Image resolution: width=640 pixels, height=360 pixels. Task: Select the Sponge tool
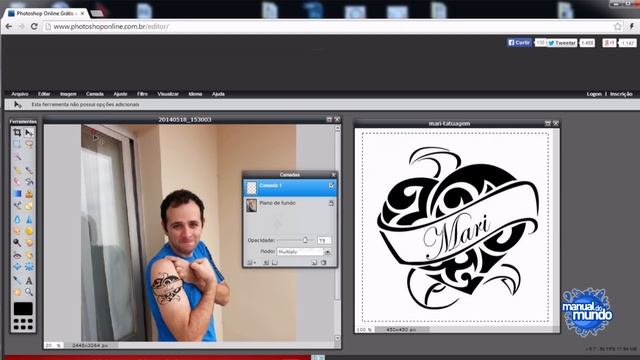click(29, 231)
